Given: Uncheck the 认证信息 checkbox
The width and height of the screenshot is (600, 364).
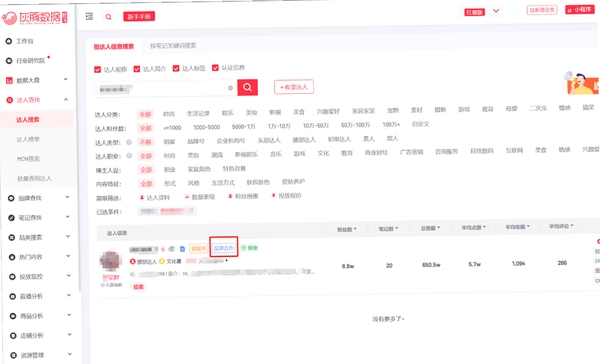Looking at the screenshot, I should click(215, 68).
